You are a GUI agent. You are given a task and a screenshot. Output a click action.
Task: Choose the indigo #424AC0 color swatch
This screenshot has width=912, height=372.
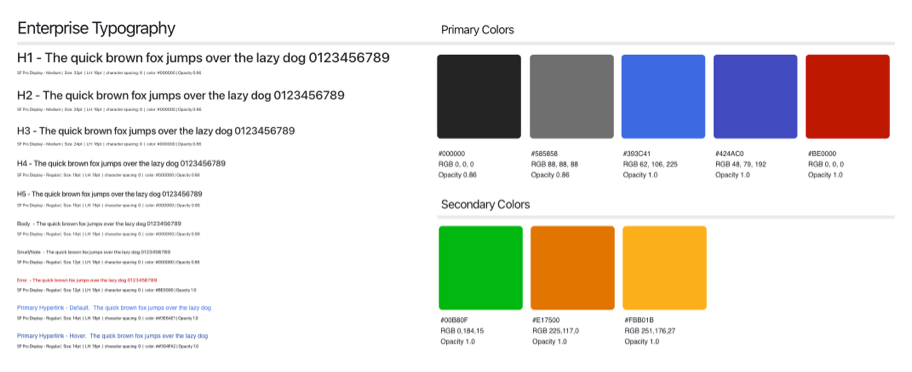756,96
